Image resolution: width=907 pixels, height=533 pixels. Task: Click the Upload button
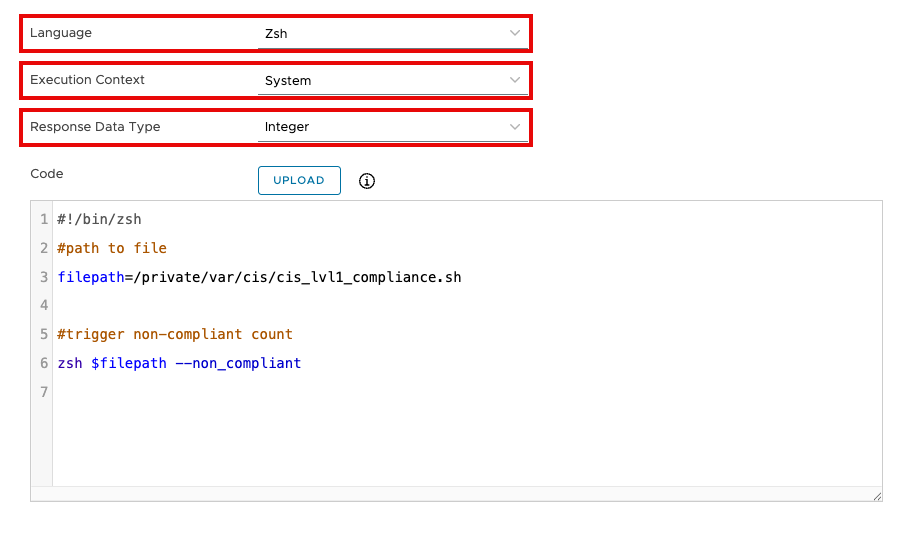[x=299, y=180]
